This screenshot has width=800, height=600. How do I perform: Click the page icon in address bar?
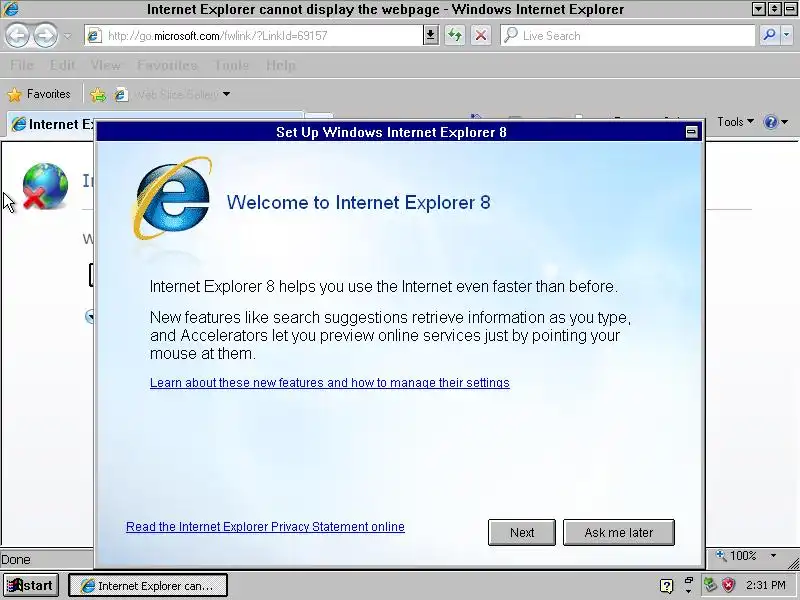(x=94, y=36)
